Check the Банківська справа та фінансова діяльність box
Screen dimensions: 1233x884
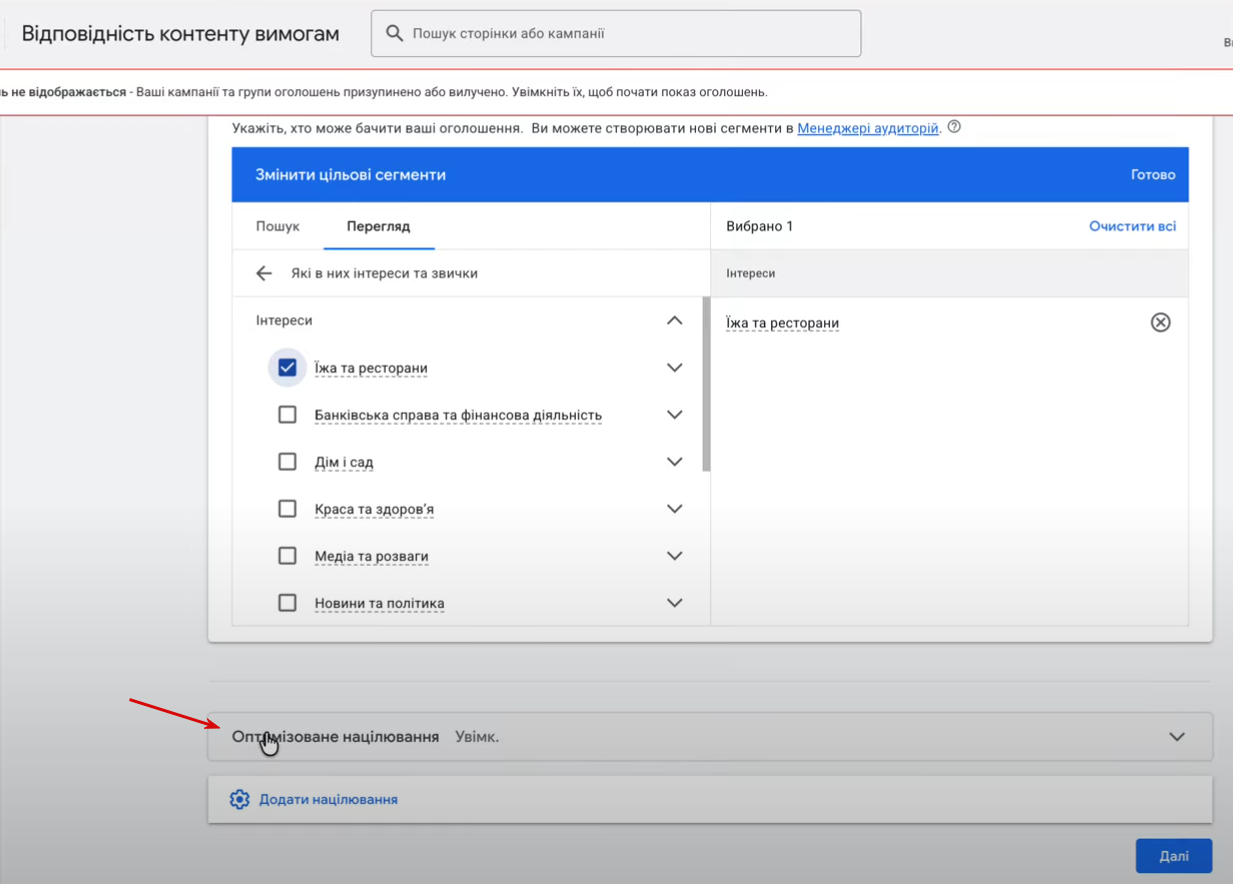pos(287,415)
